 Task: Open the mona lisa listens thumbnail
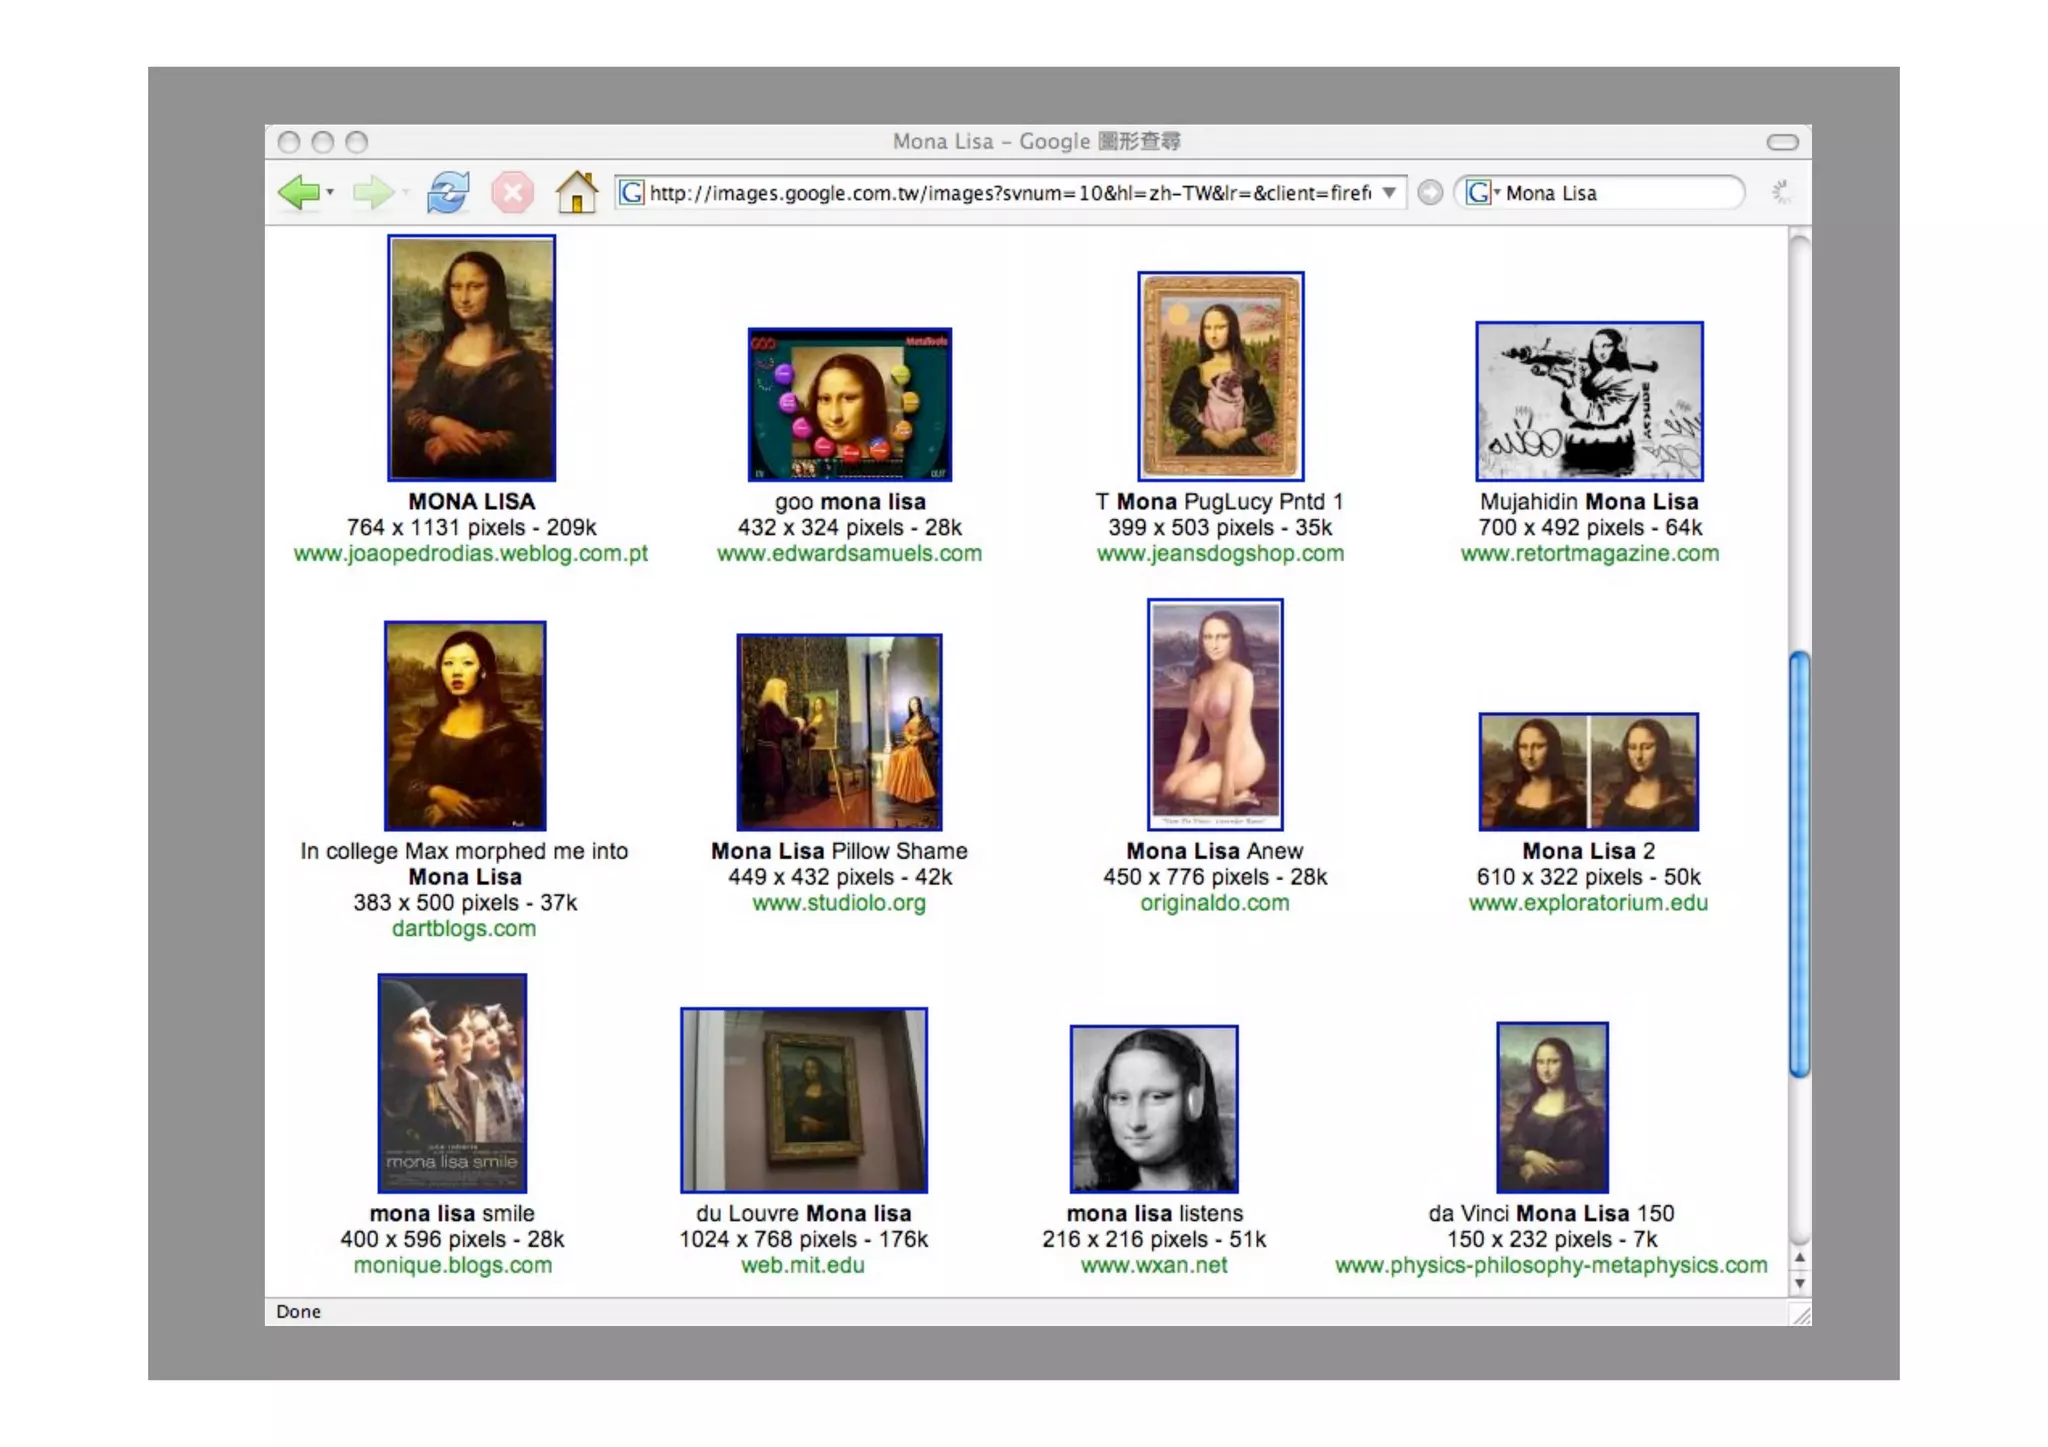pyautogui.click(x=1153, y=1108)
